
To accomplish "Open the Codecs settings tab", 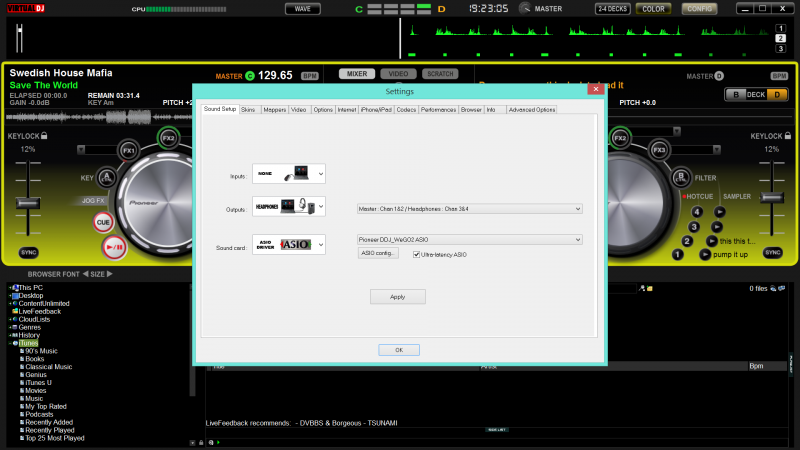I will pyautogui.click(x=406, y=110).
